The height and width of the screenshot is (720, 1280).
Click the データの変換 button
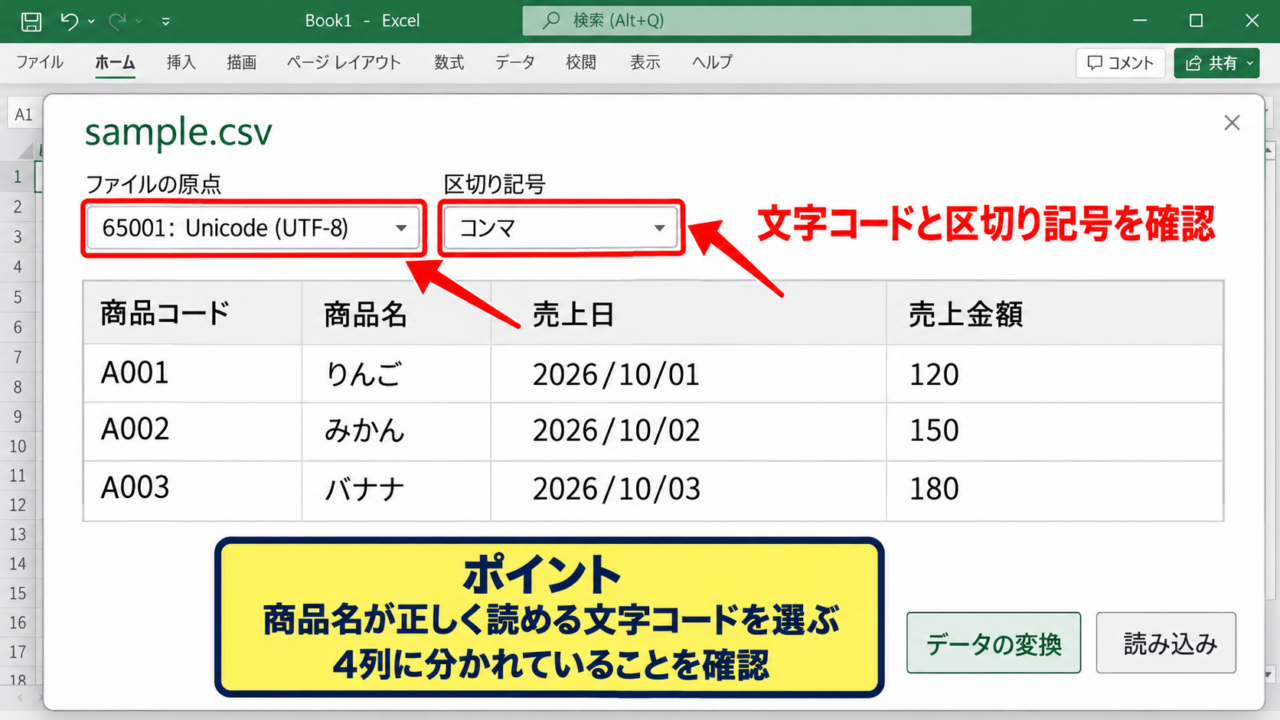994,643
